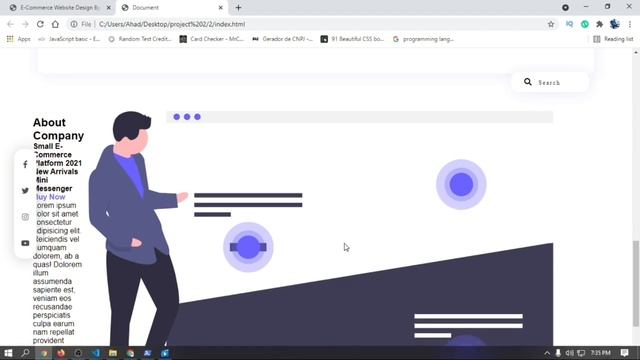Viewport: 640px width, 360px height.
Task: Open the Gerador de CNPJ bookmark
Action: pos(282,39)
